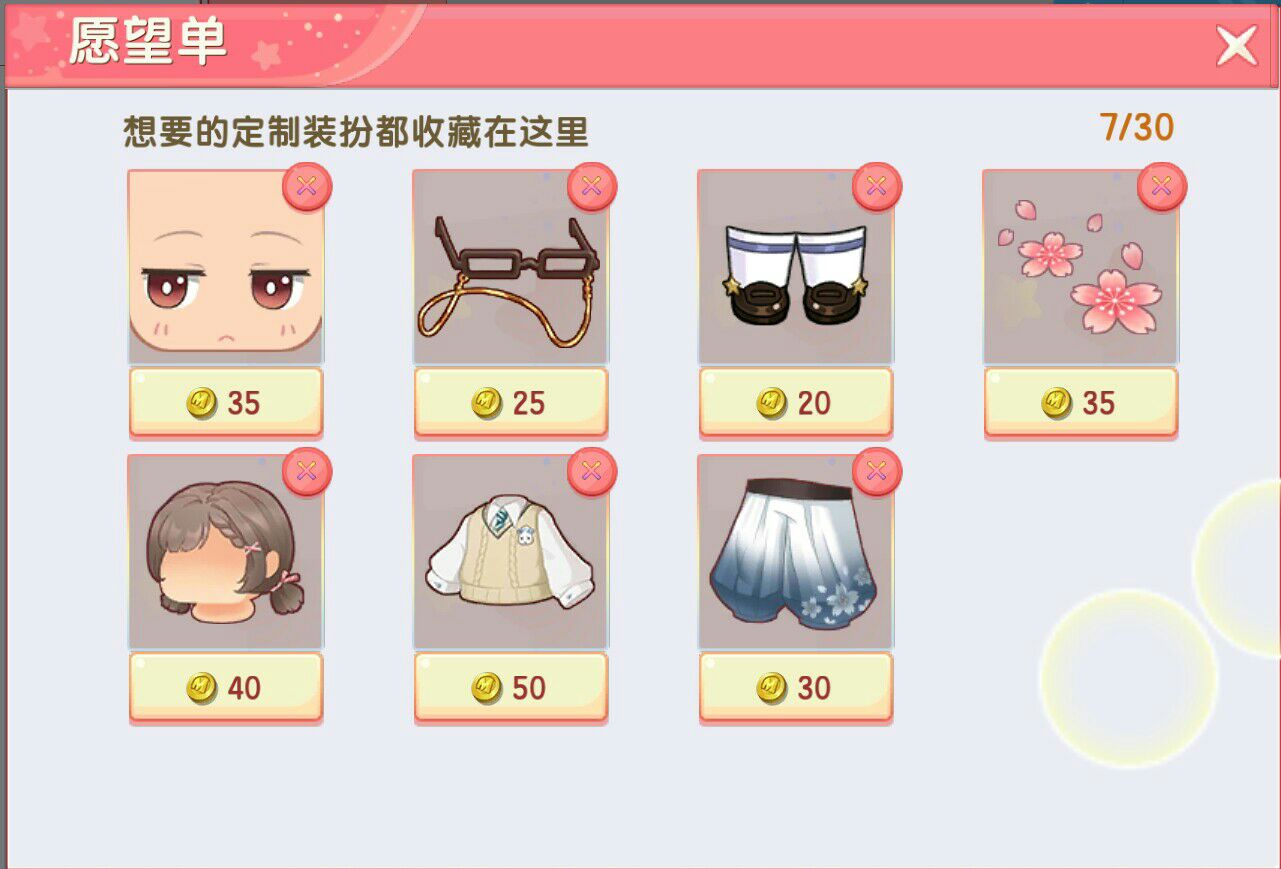Select the blue gradient skirt thumbnail
Screen dimensions: 1281x869
coord(796,551)
